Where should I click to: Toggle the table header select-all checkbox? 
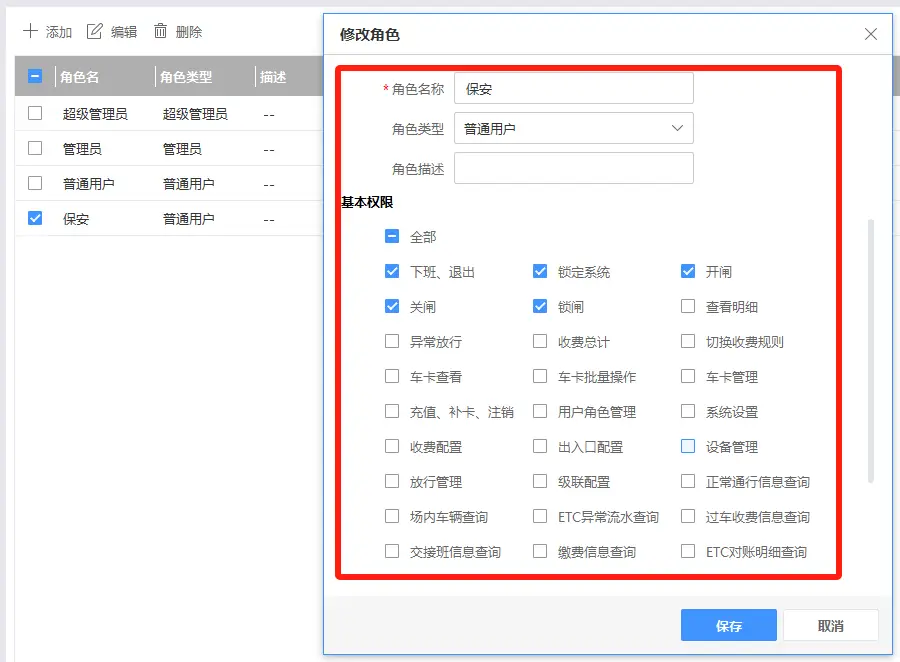(x=35, y=76)
